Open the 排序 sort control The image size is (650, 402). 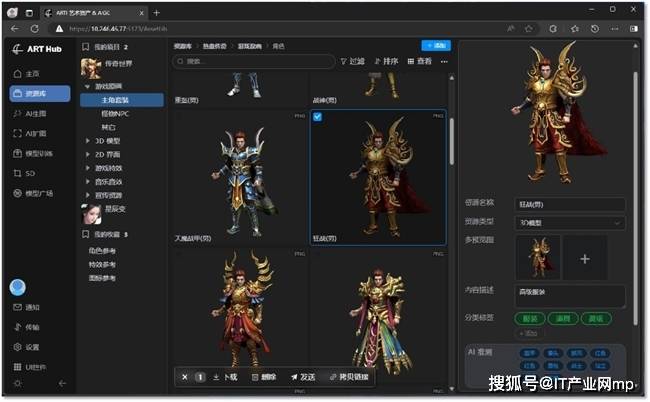[386, 61]
